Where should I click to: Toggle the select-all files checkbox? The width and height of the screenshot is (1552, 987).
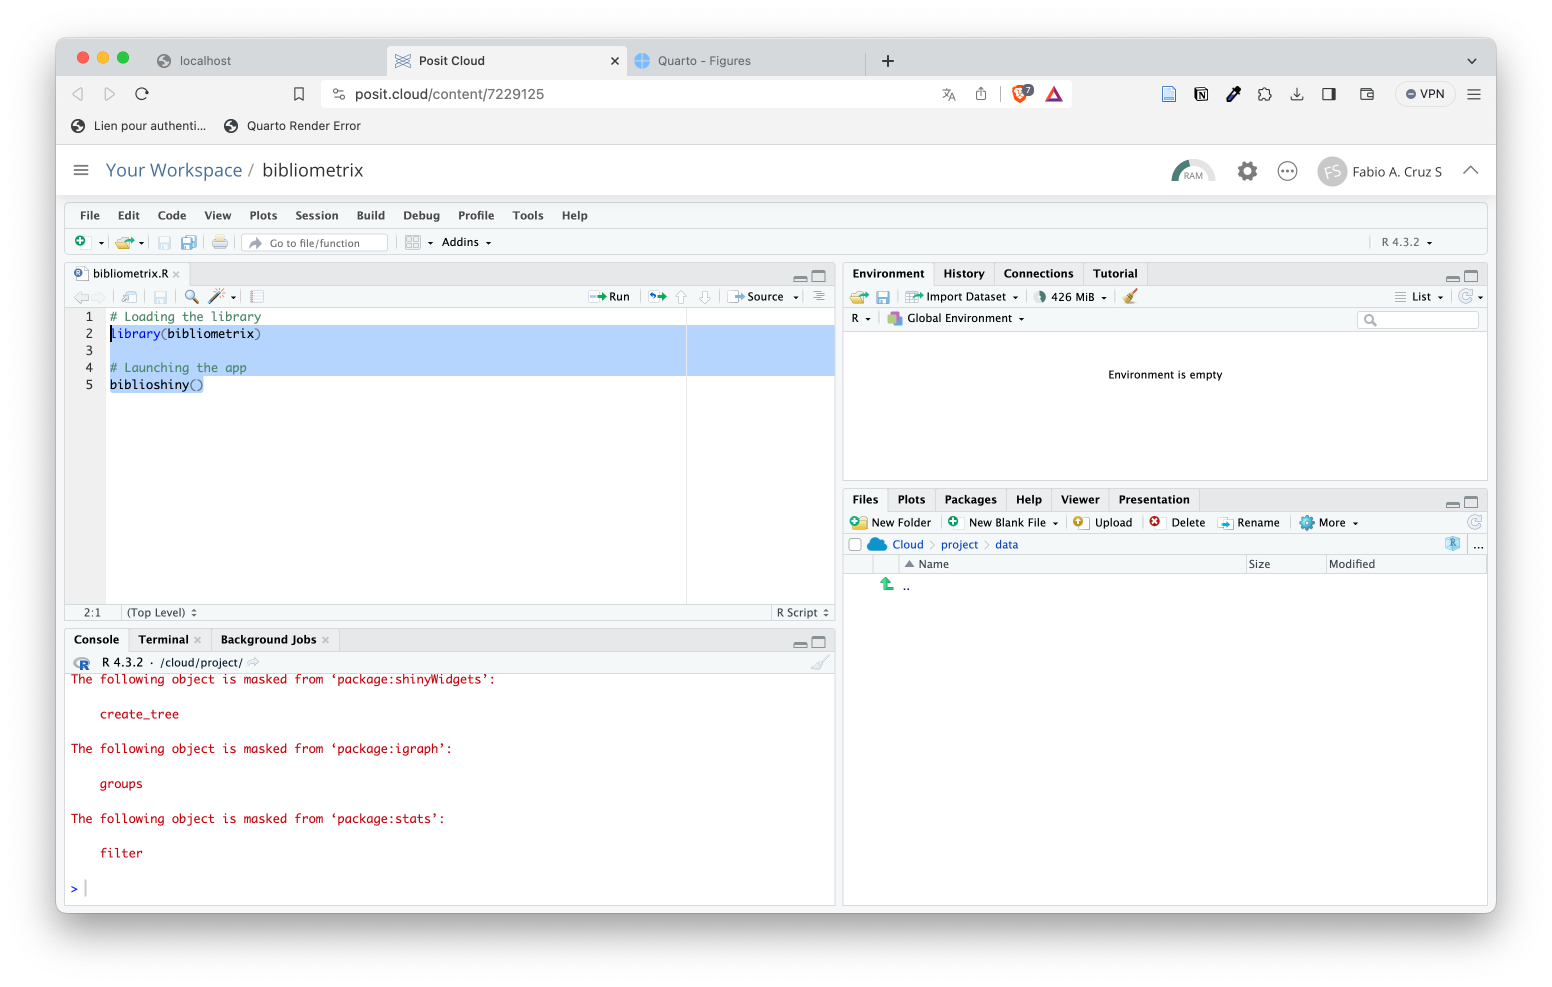(855, 545)
